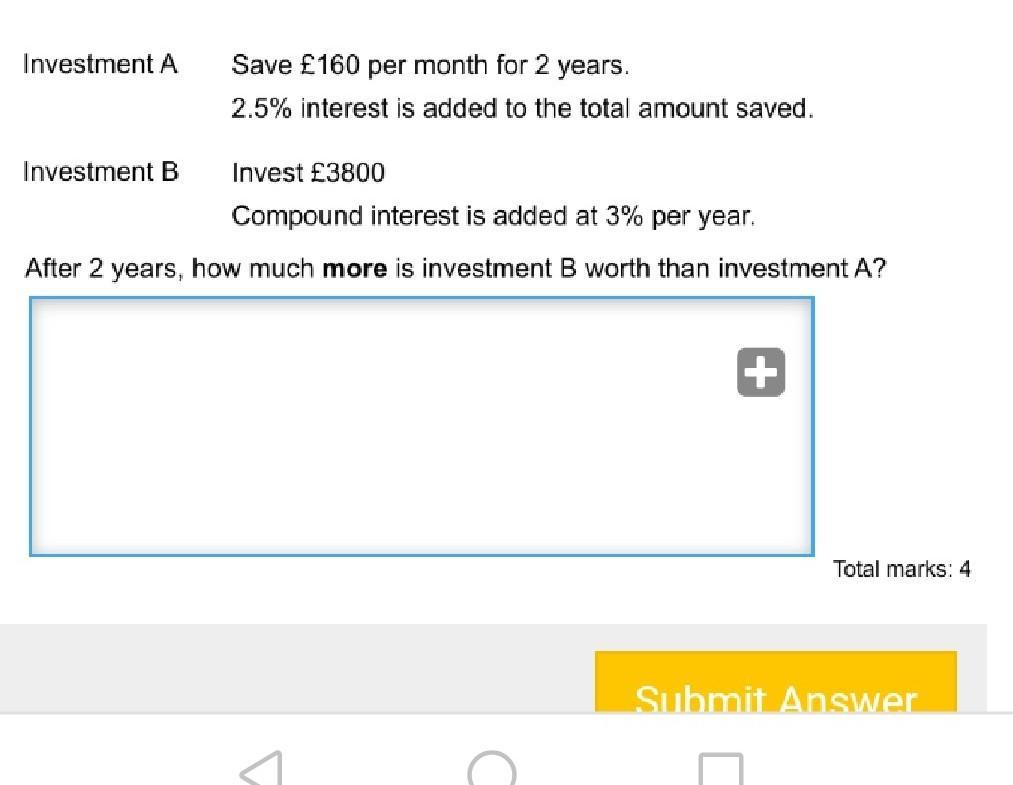The width and height of the screenshot is (1013, 785).
Task: Click the bold word 'more' in question
Action: 355,268
